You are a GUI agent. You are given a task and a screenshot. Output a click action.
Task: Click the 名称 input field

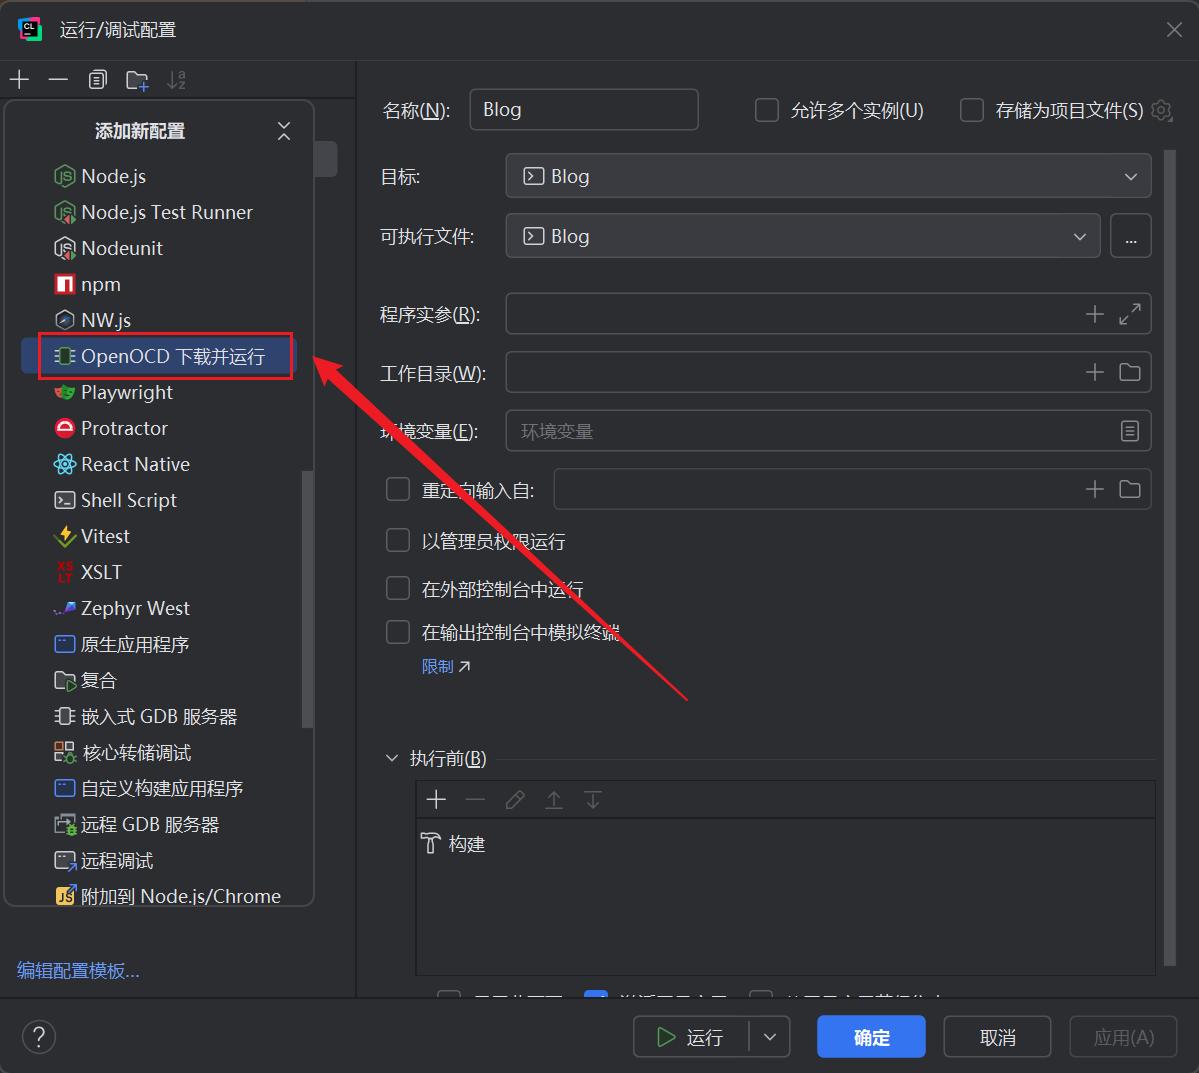[x=583, y=109]
